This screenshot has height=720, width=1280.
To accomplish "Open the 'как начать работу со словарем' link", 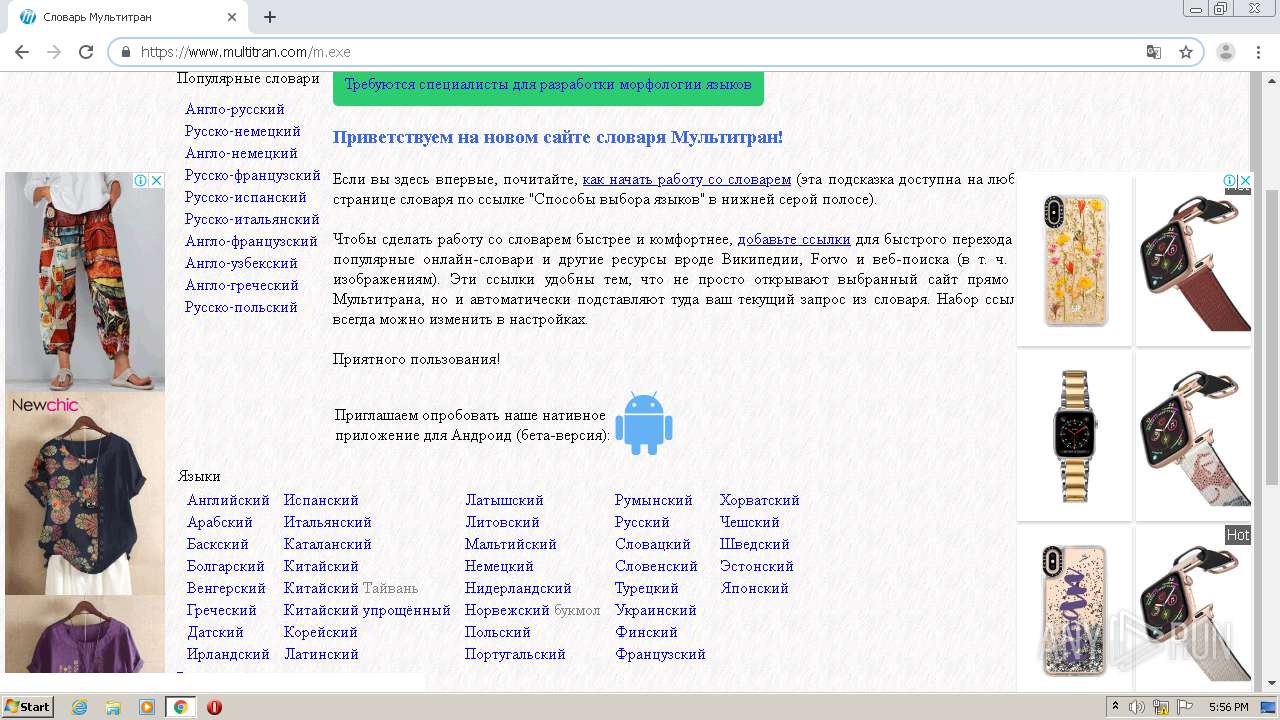I will (x=687, y=180).
